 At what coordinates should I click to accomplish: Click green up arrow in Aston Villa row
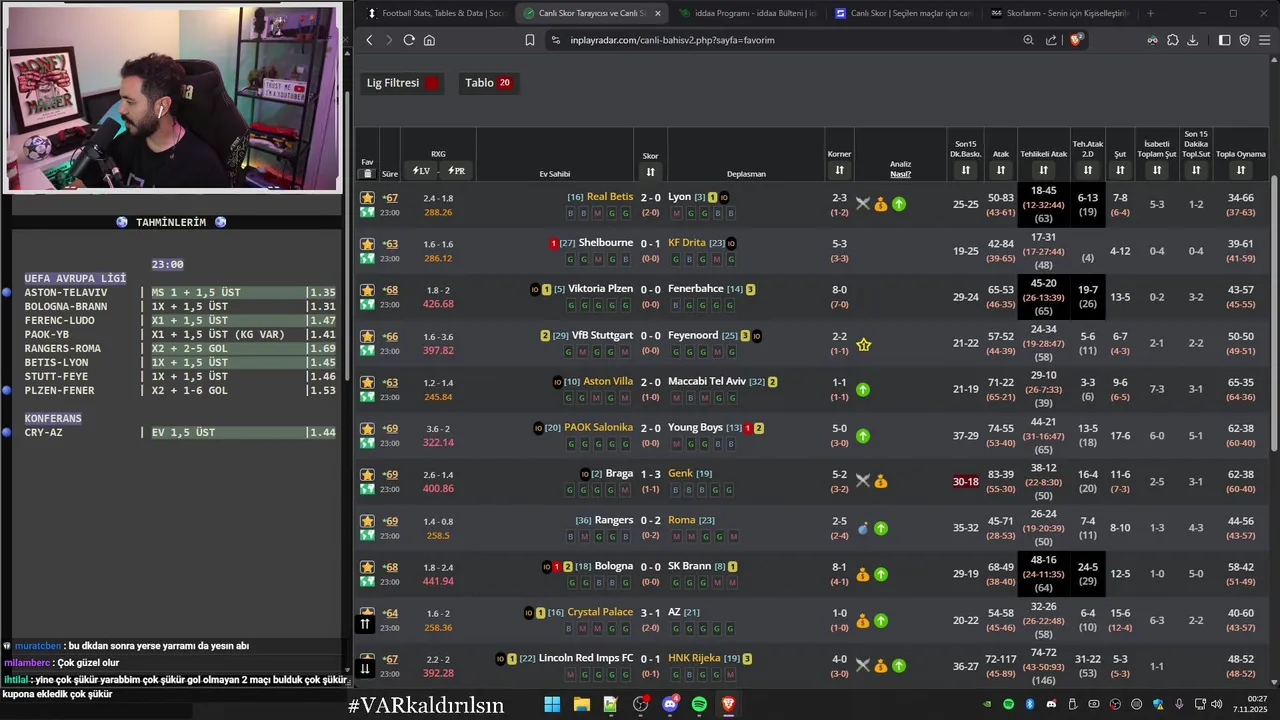point(863,390)
